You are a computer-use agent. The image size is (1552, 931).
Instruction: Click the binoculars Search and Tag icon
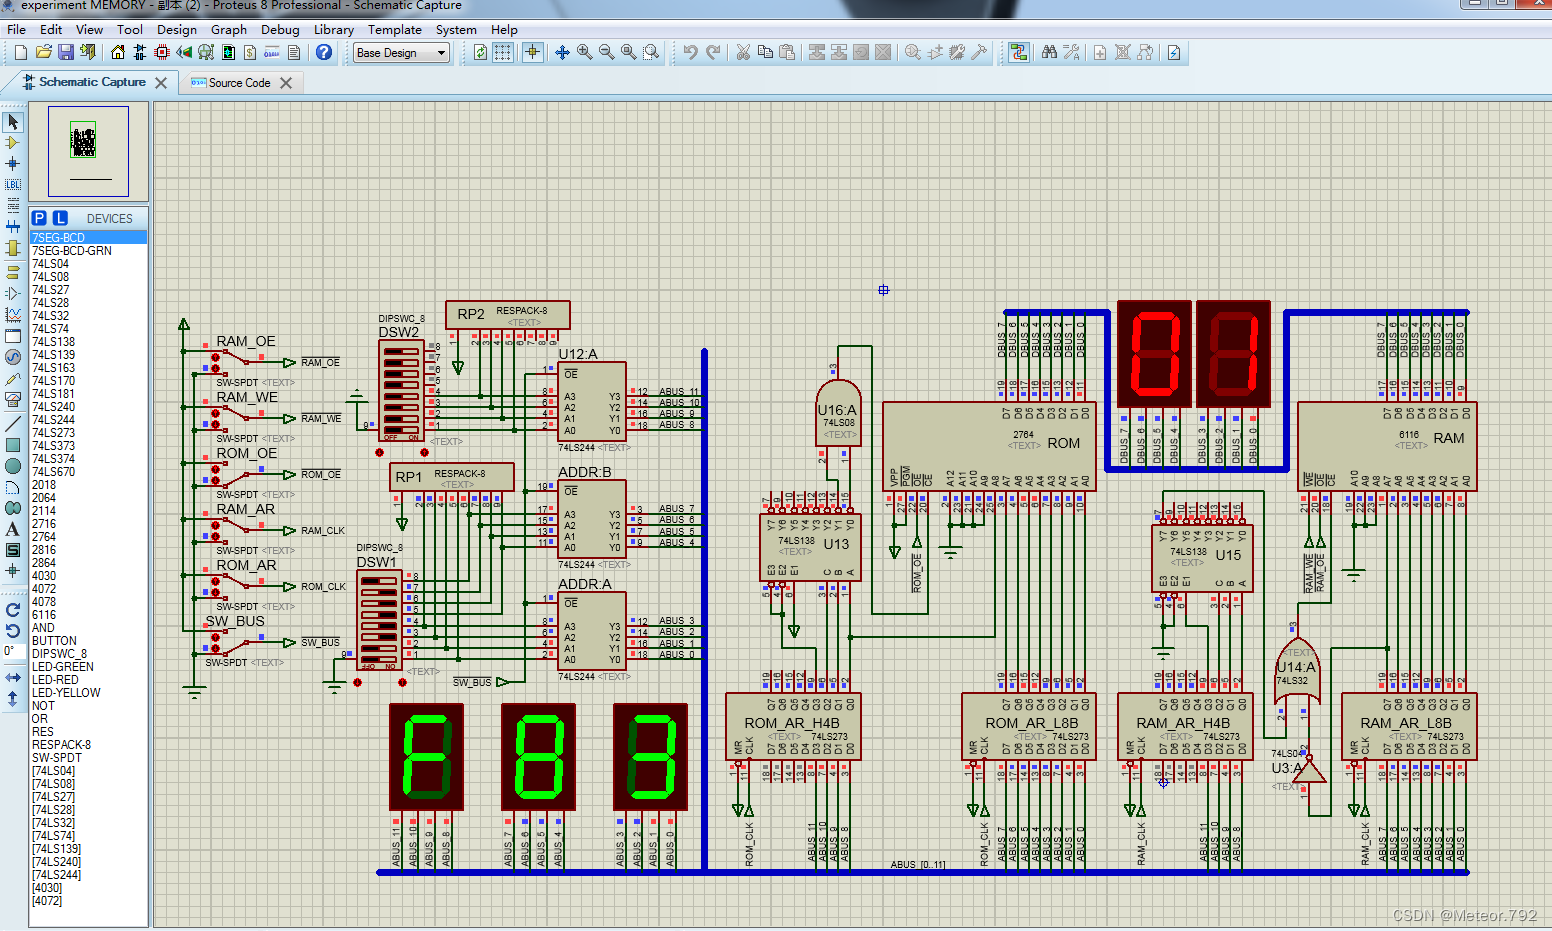coord(1049,52)
